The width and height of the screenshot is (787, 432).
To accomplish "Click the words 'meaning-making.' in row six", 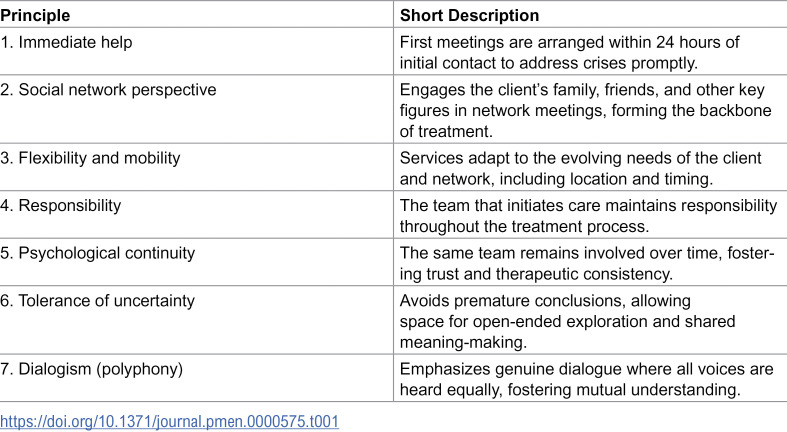I will (x=463, y=343).
